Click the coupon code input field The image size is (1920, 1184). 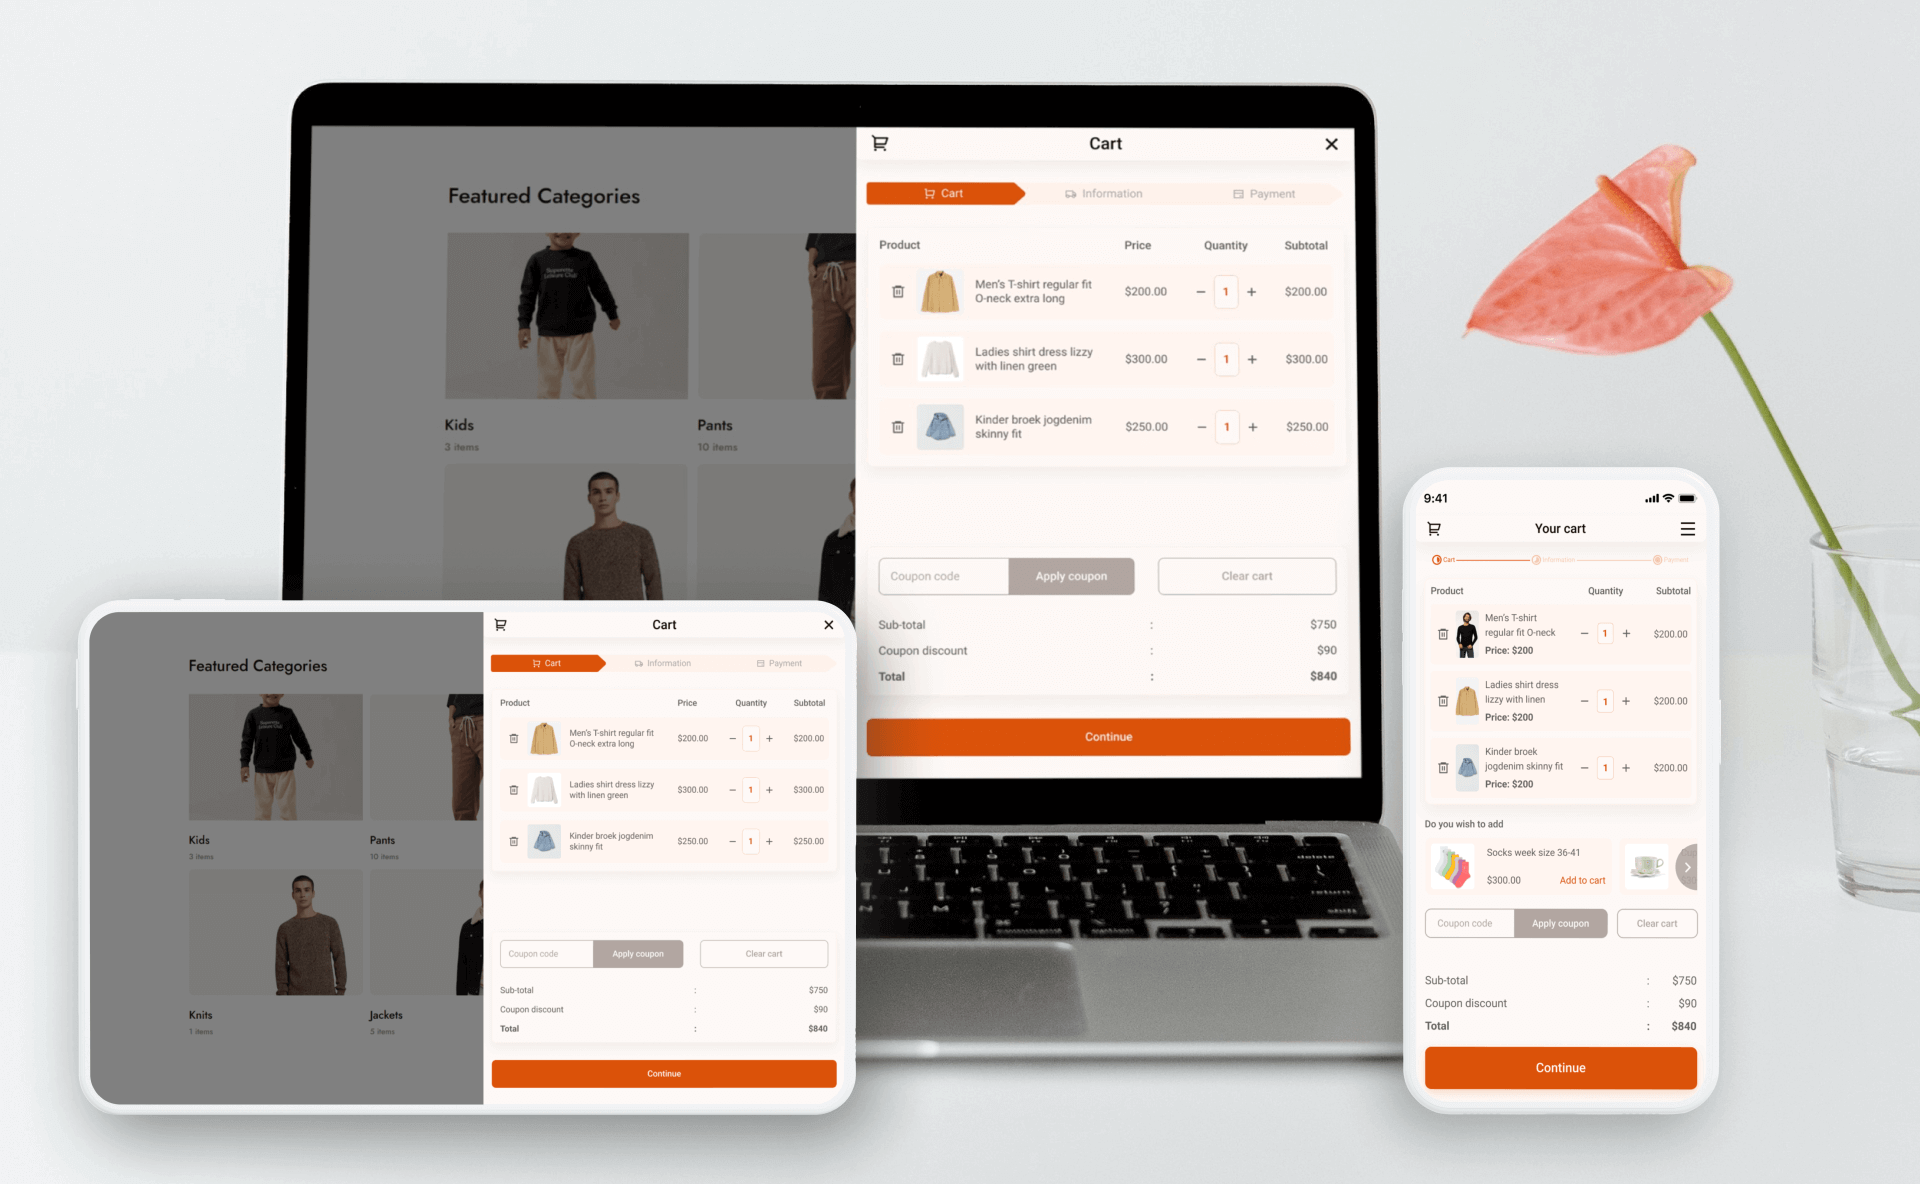tap(939, 575)
